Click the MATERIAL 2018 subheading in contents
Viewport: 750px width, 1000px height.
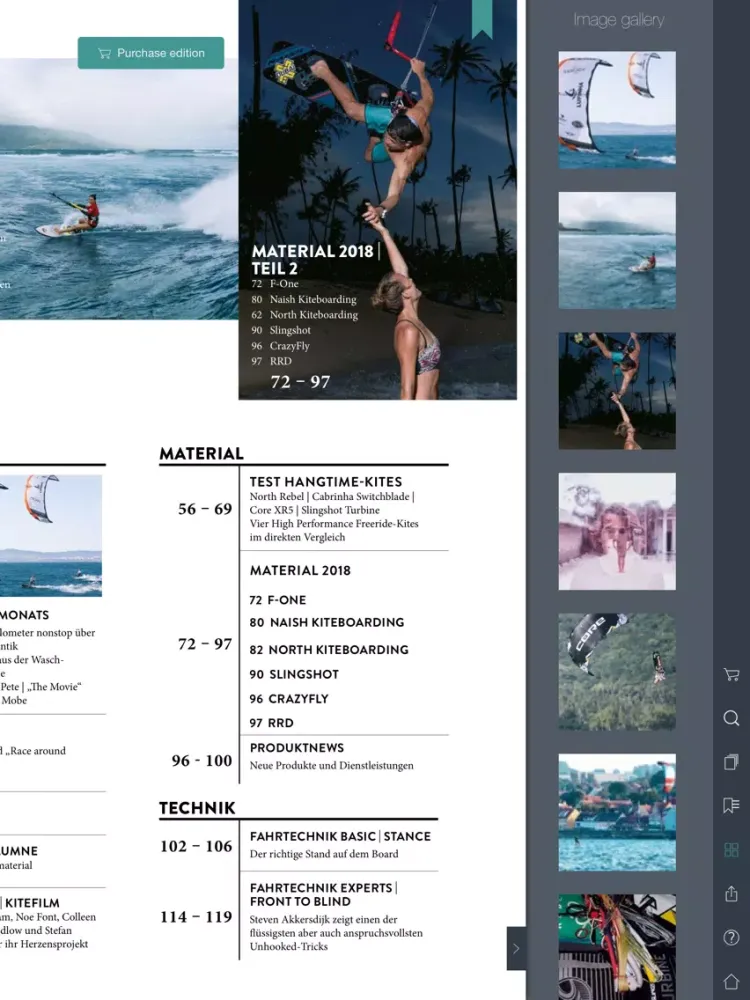(300, 571)
